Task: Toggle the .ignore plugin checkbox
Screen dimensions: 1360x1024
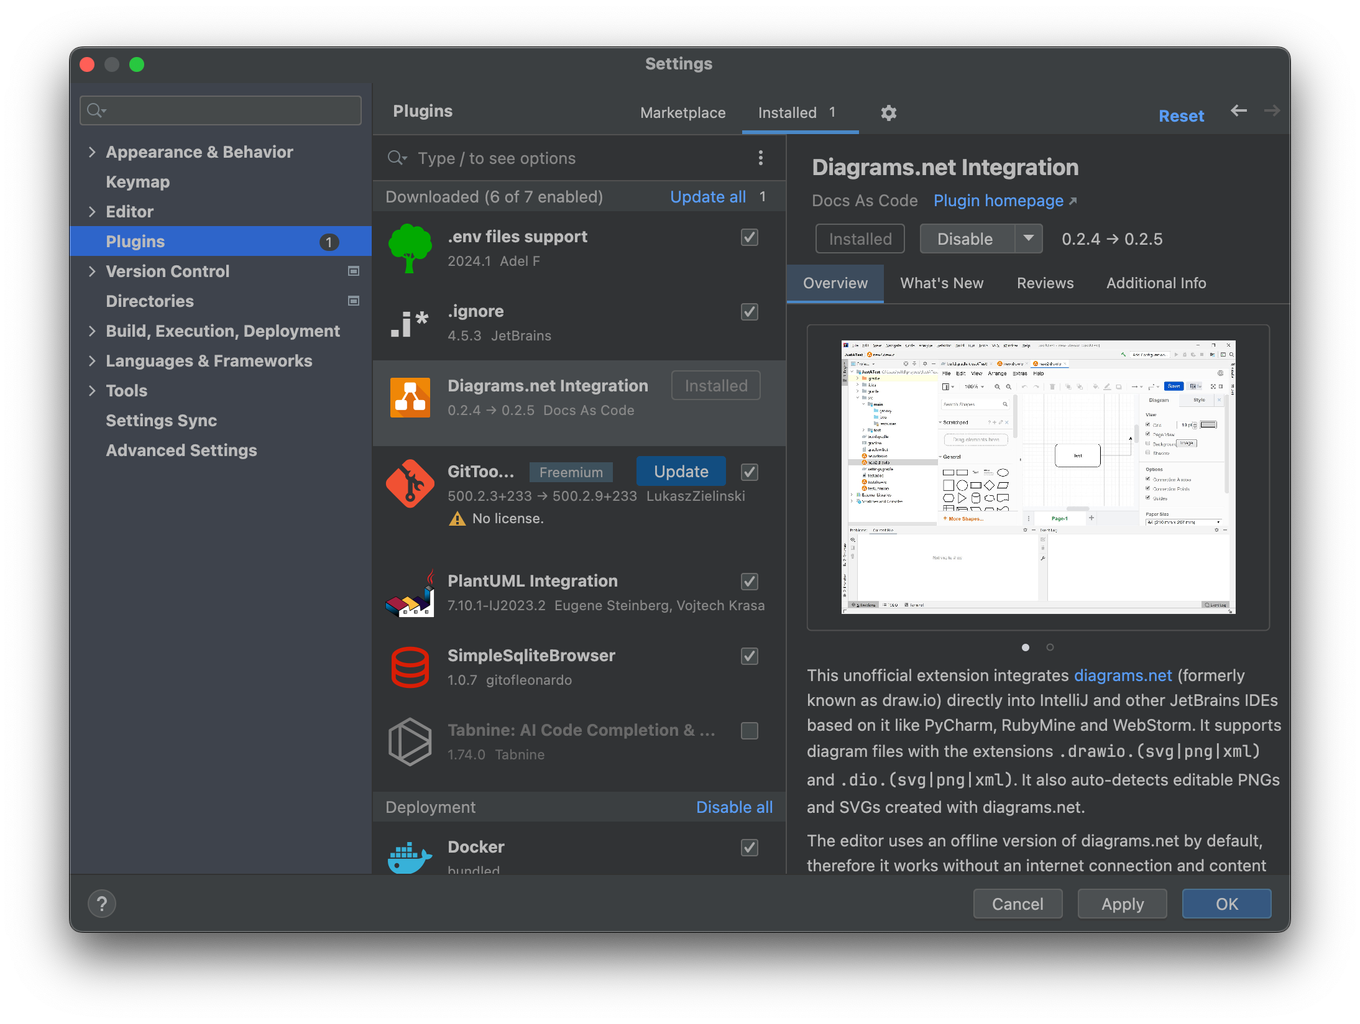Action: 749,312
